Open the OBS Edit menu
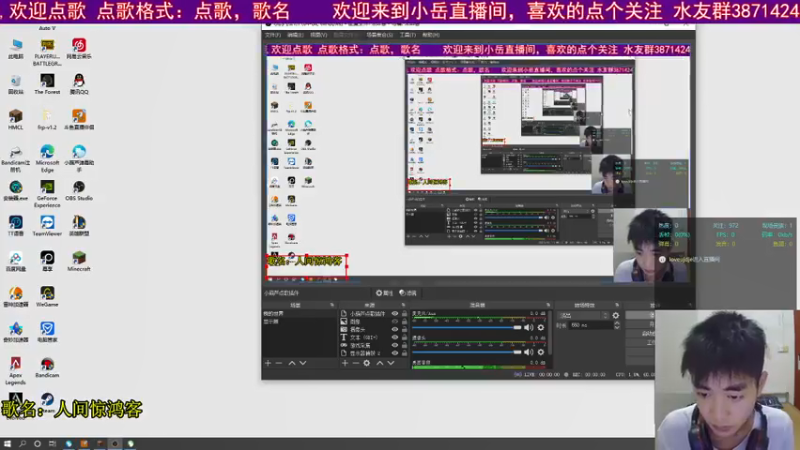Viewport: 800px width, 450px height. pyautogui.click(x=295, y=35)
